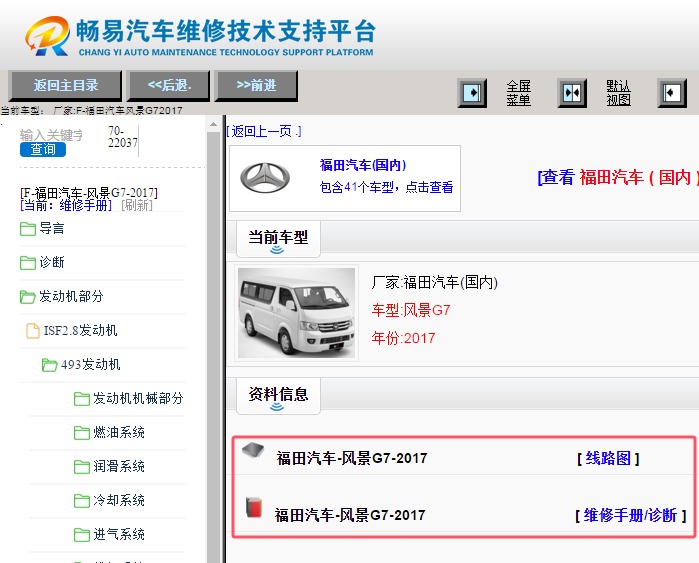Open the 冷却系统 entry

click(119, 500)
